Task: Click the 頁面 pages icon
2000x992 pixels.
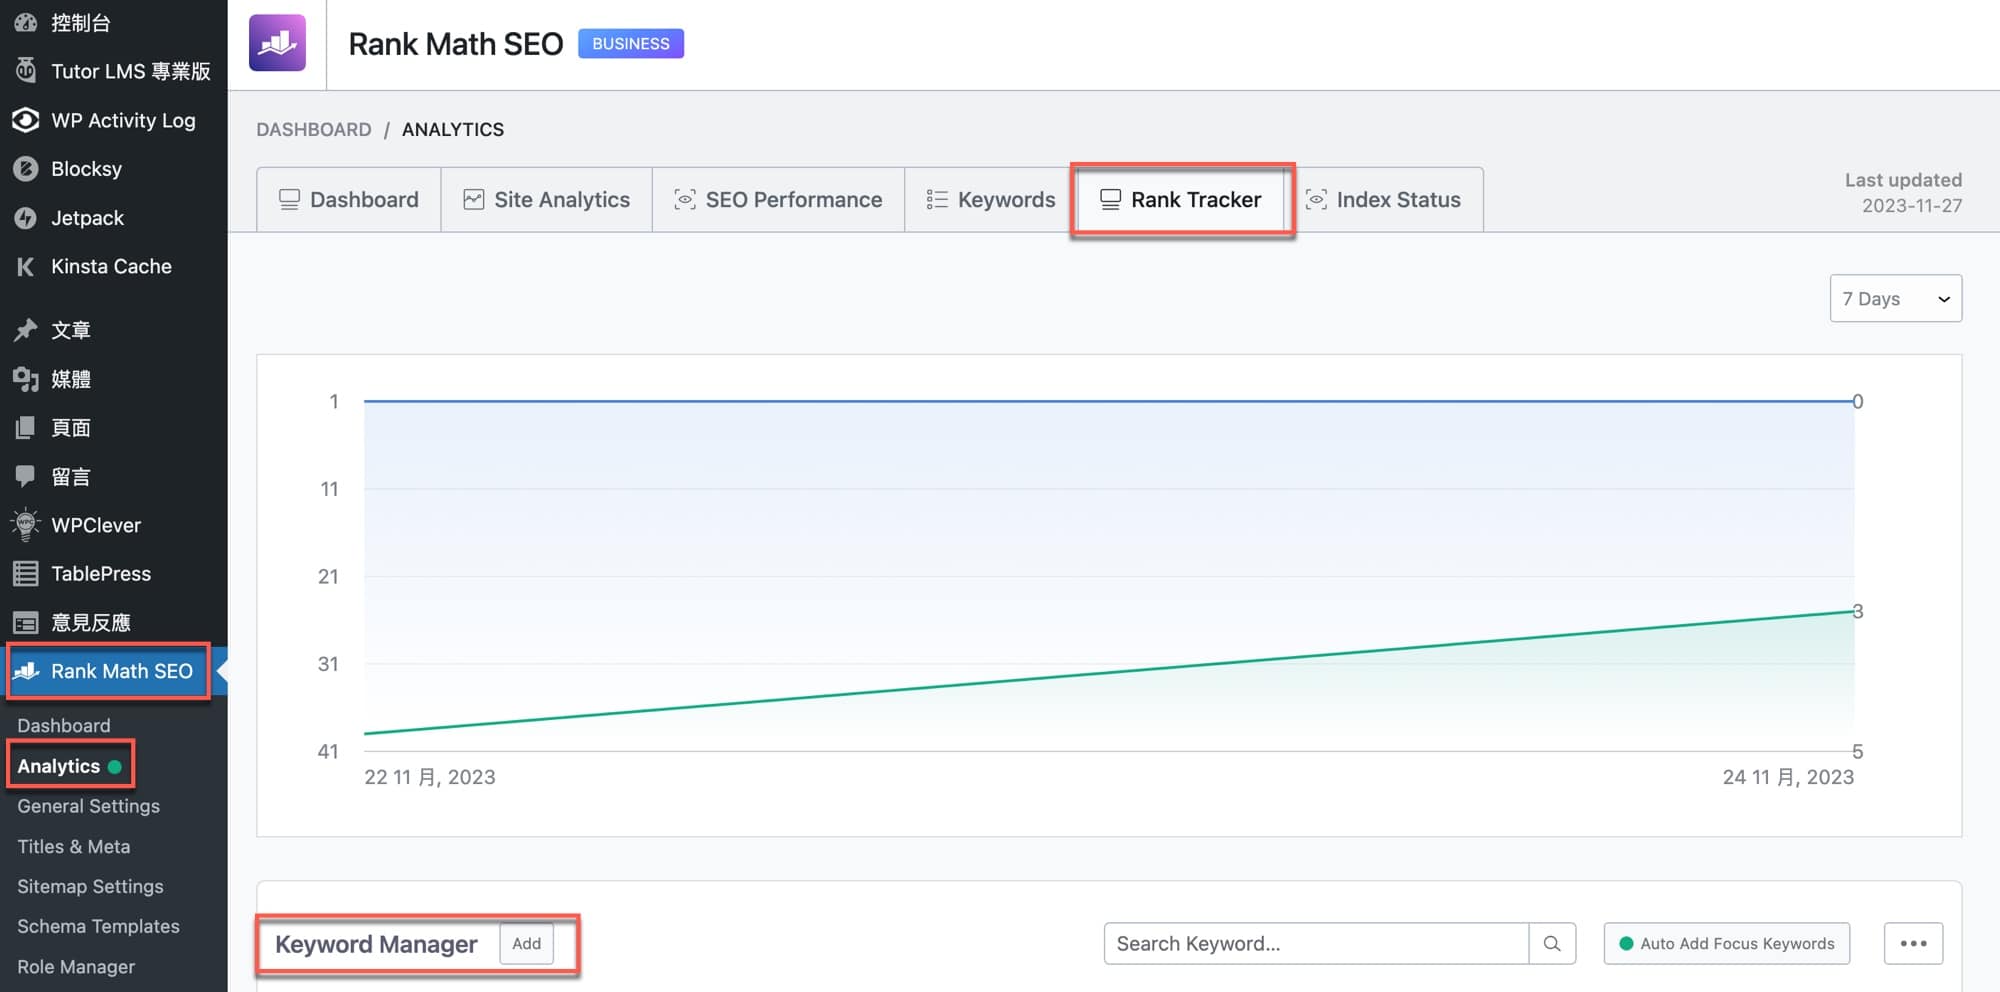Action: pyautogui.click(x=26, y=428)
